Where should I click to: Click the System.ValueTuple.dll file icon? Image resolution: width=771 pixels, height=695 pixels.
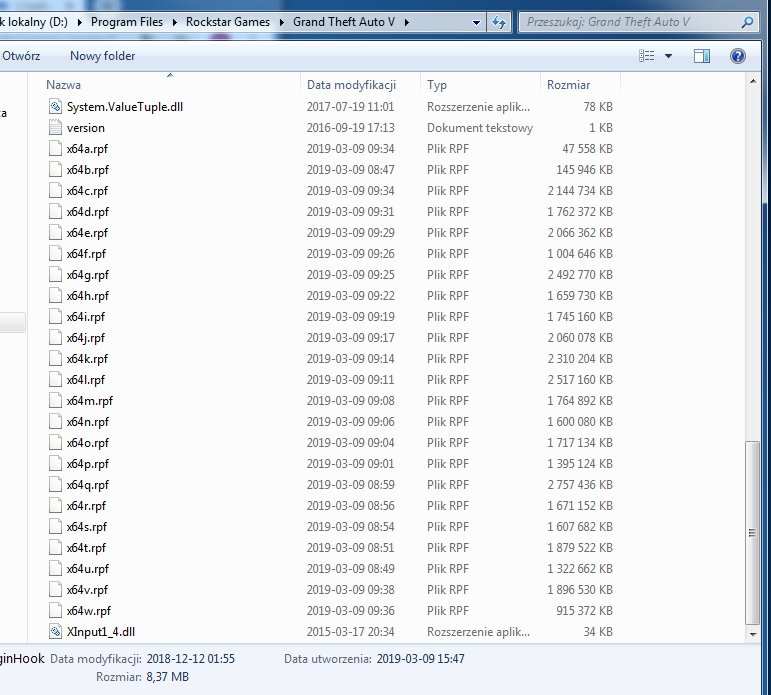pyautogui.click(x=56, y=106)
